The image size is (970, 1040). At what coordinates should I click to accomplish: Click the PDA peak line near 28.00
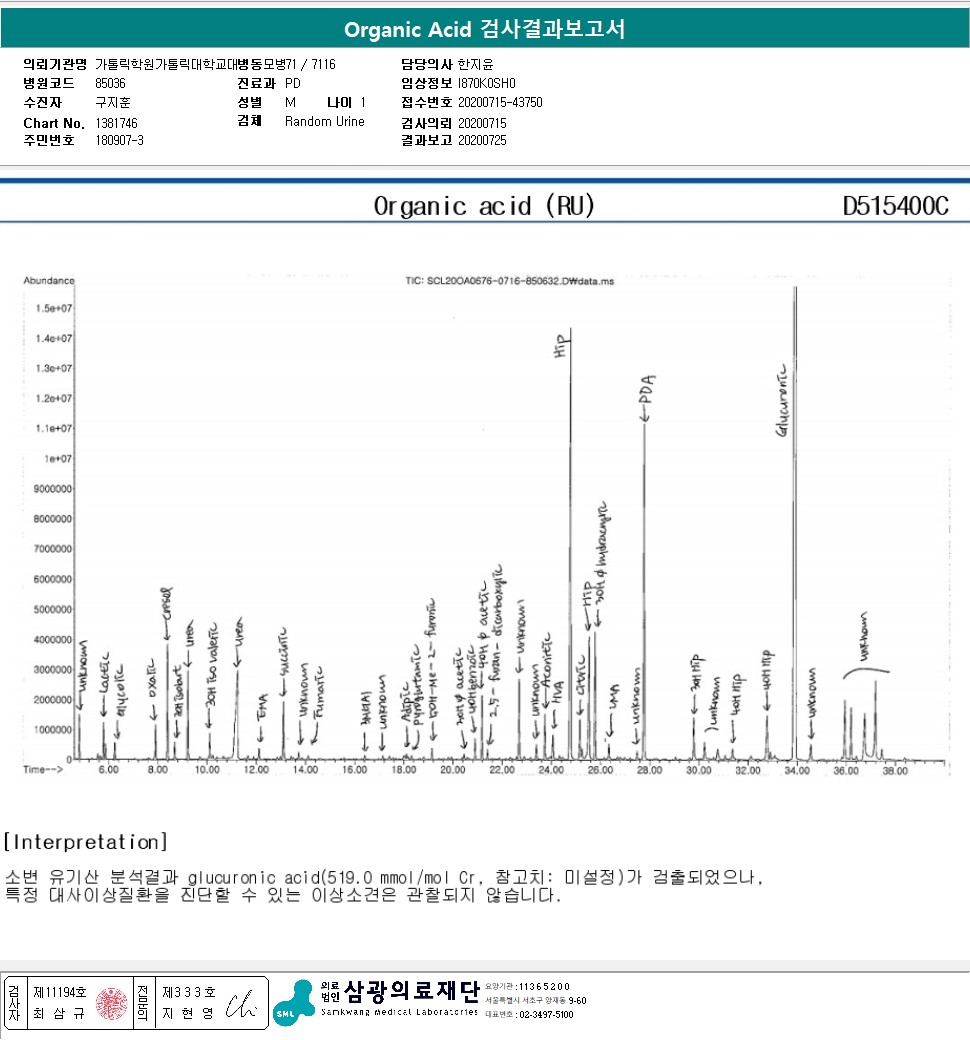(644, 592)
